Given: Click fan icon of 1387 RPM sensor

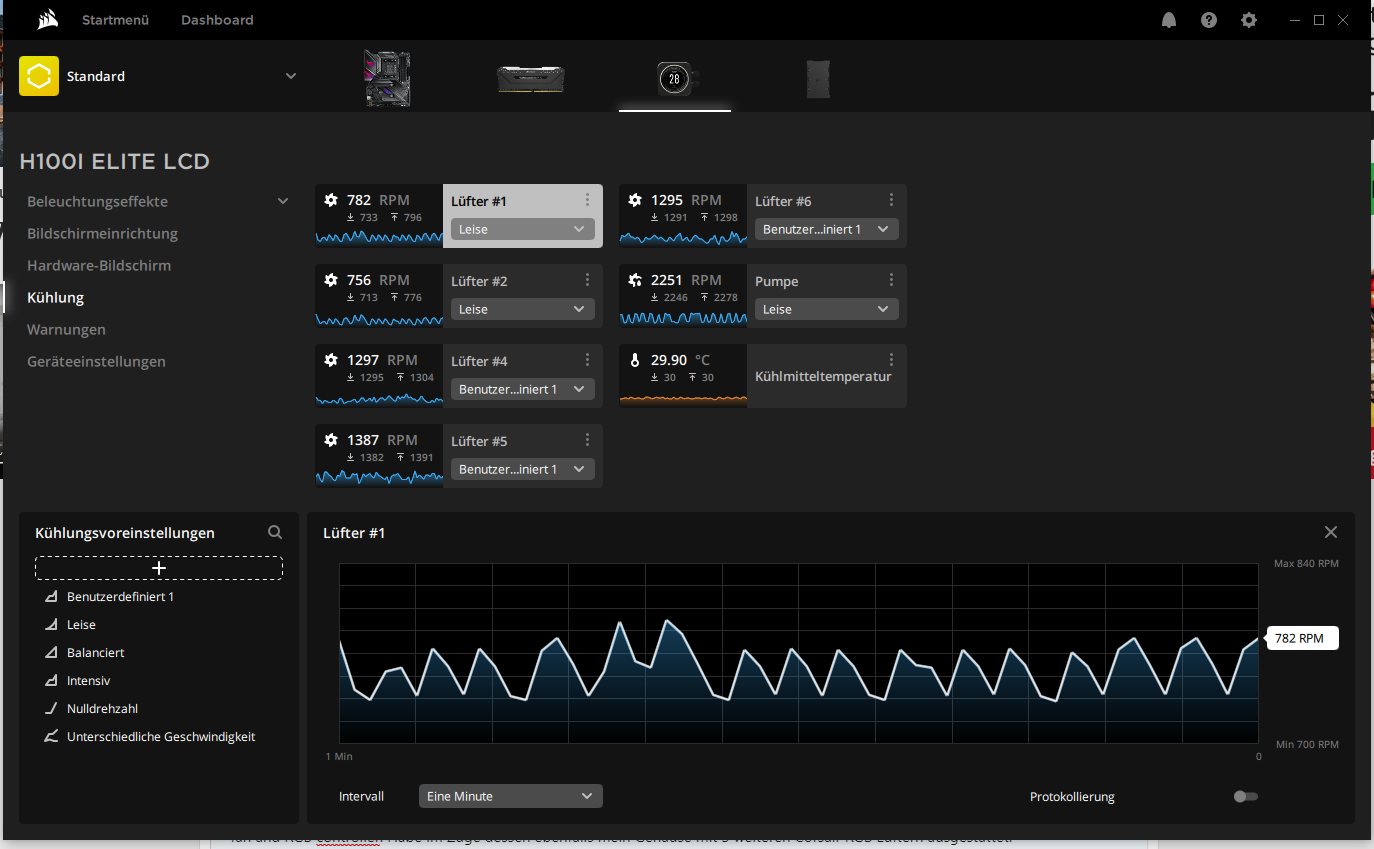Looking at the screenshot, I should (x=331, y=440).
